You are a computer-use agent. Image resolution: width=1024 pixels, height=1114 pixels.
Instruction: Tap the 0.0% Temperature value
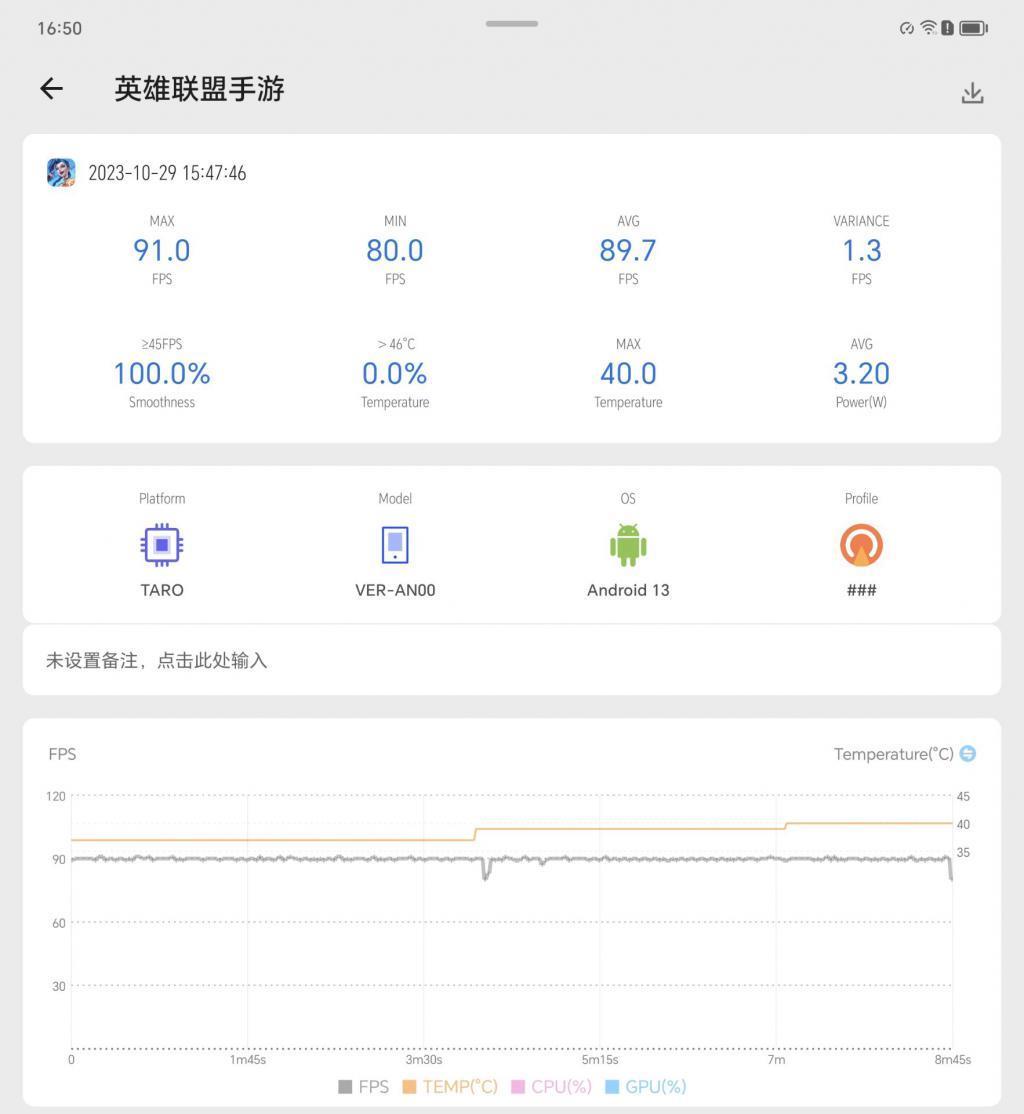click(395, 374)
